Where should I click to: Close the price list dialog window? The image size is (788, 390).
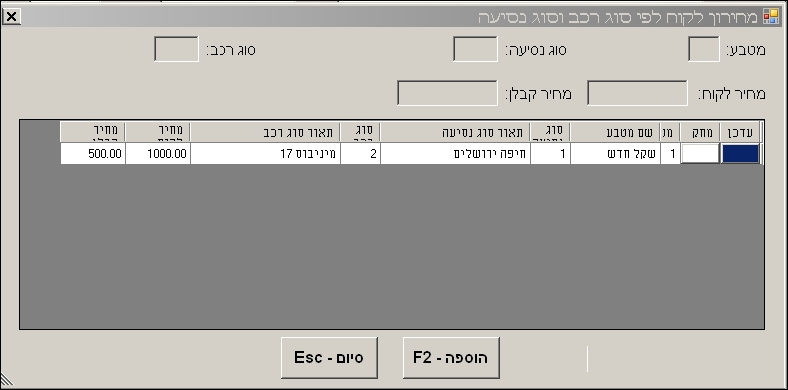(11, 17)
